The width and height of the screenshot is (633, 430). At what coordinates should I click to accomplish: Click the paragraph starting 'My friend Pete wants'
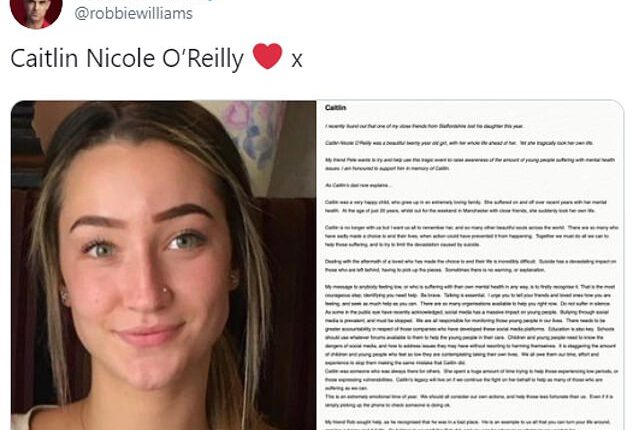[x=470, y=164]
